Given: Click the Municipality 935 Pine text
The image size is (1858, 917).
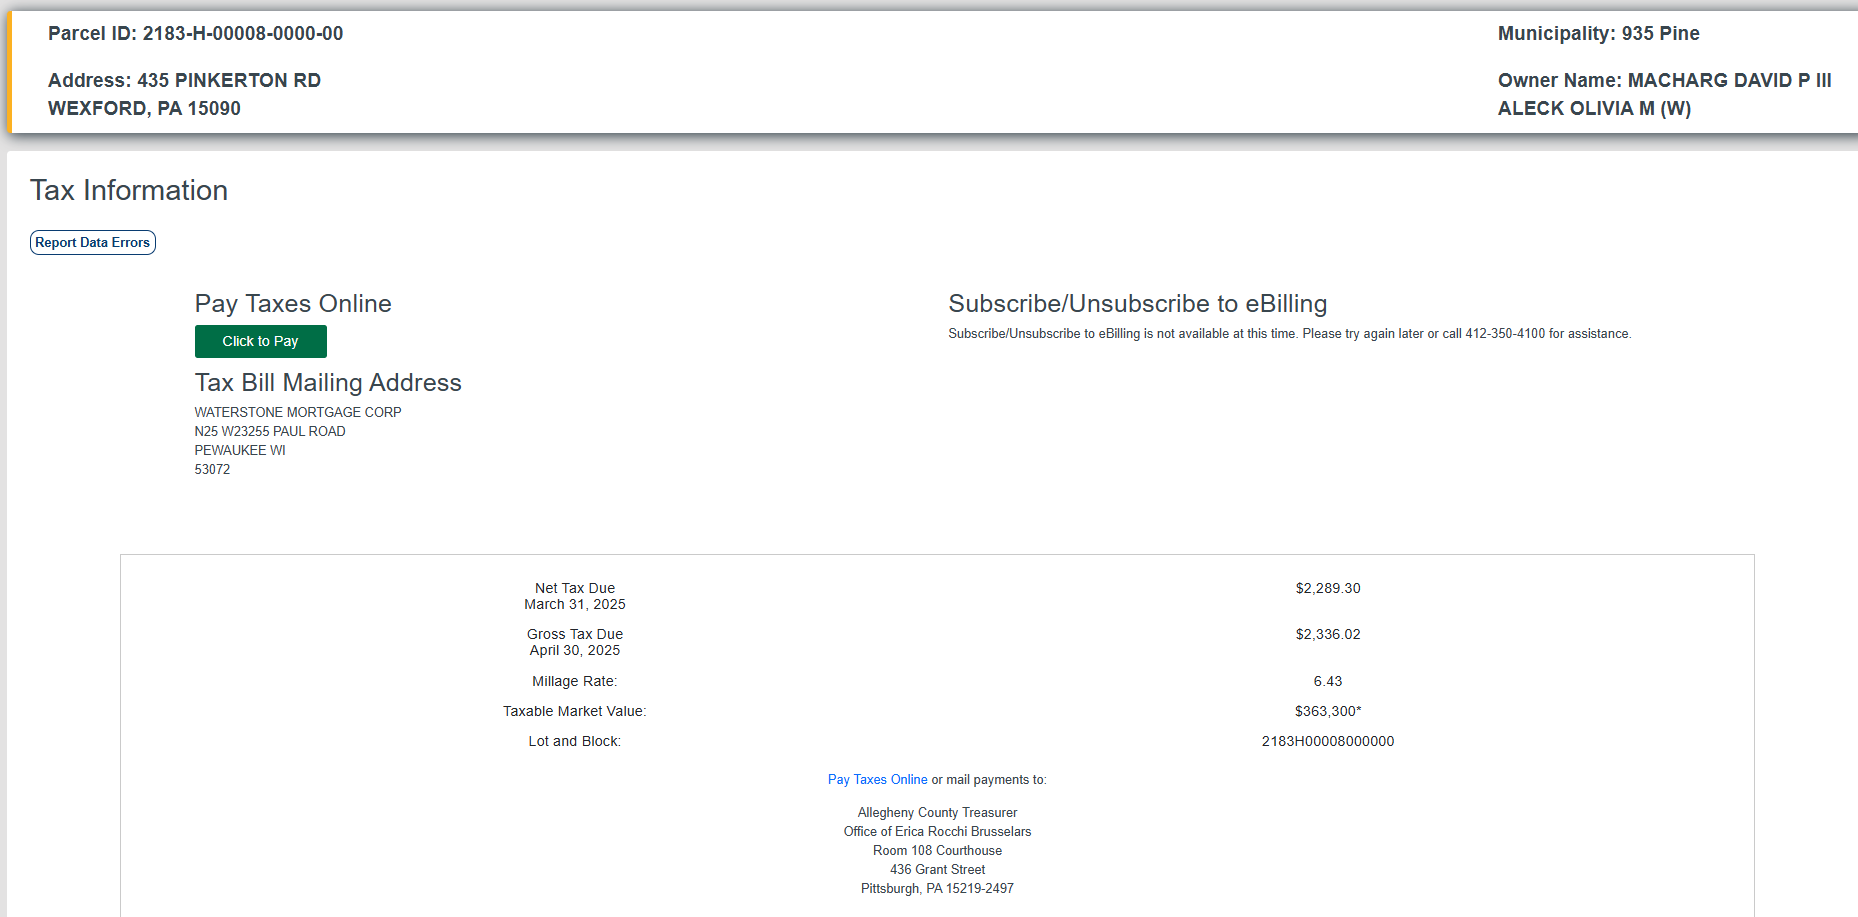Looking at the screenshot, I should point(1597,34).
